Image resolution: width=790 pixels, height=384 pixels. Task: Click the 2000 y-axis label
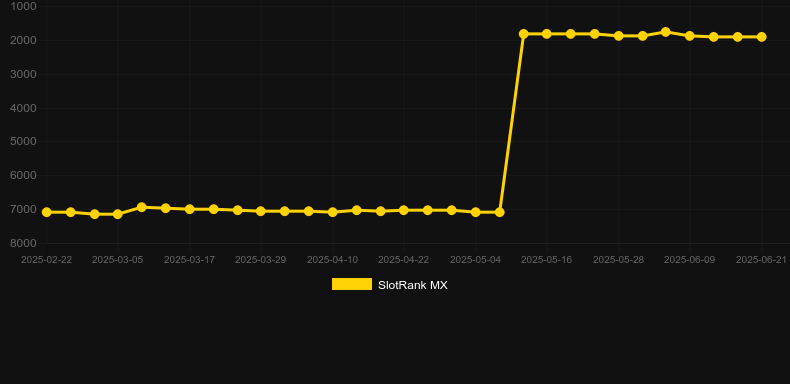tap(23, 40)
